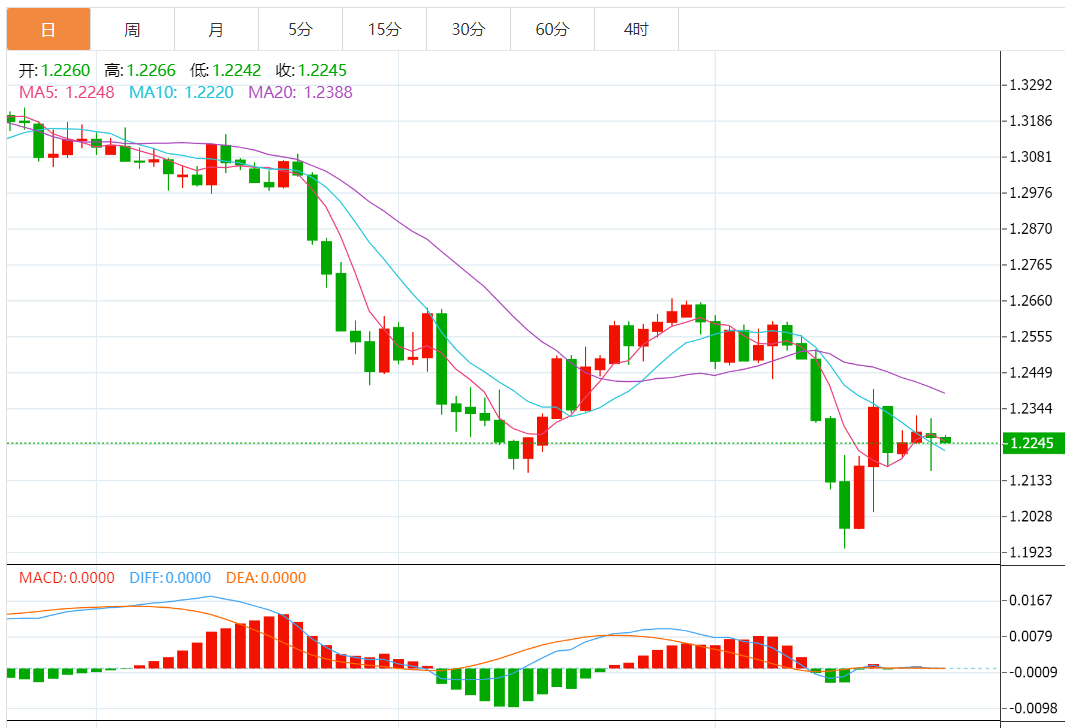1065x728 pixels.
Task: Open the 30分 timeframe tab
Action: click(x=468, y=29)
